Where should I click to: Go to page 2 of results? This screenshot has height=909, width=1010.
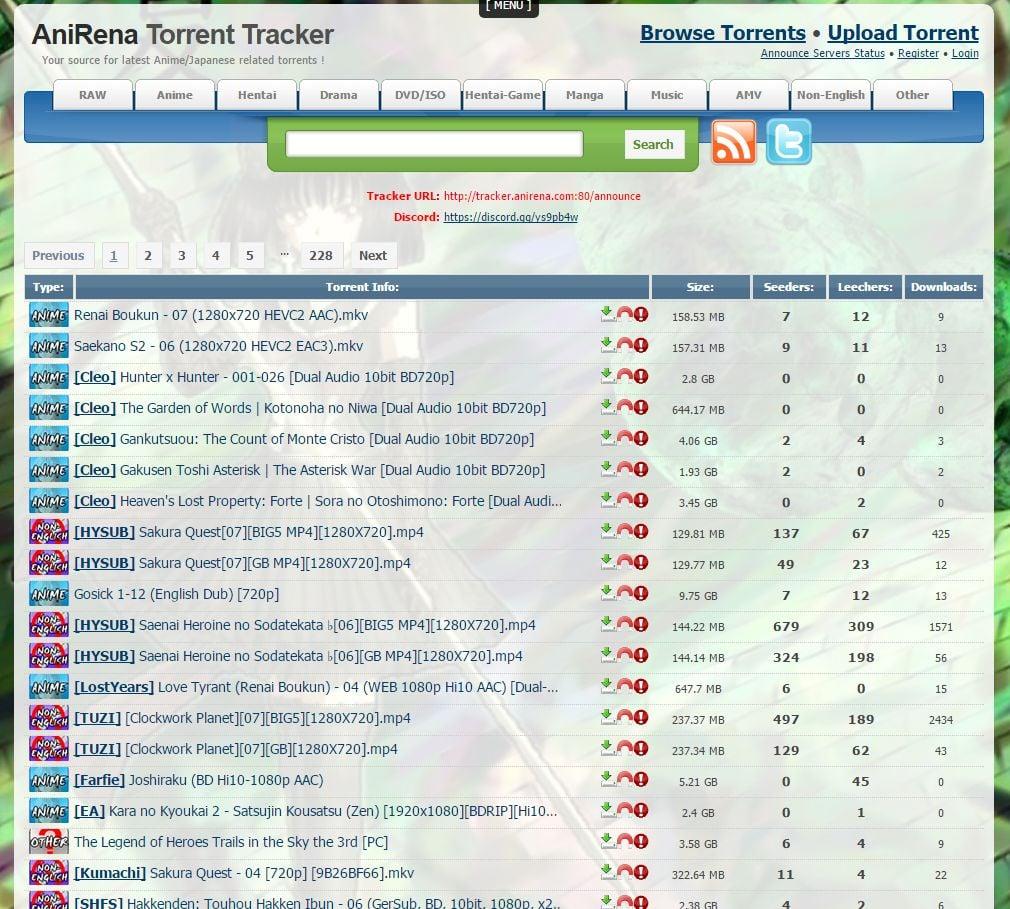pos(148,256)
